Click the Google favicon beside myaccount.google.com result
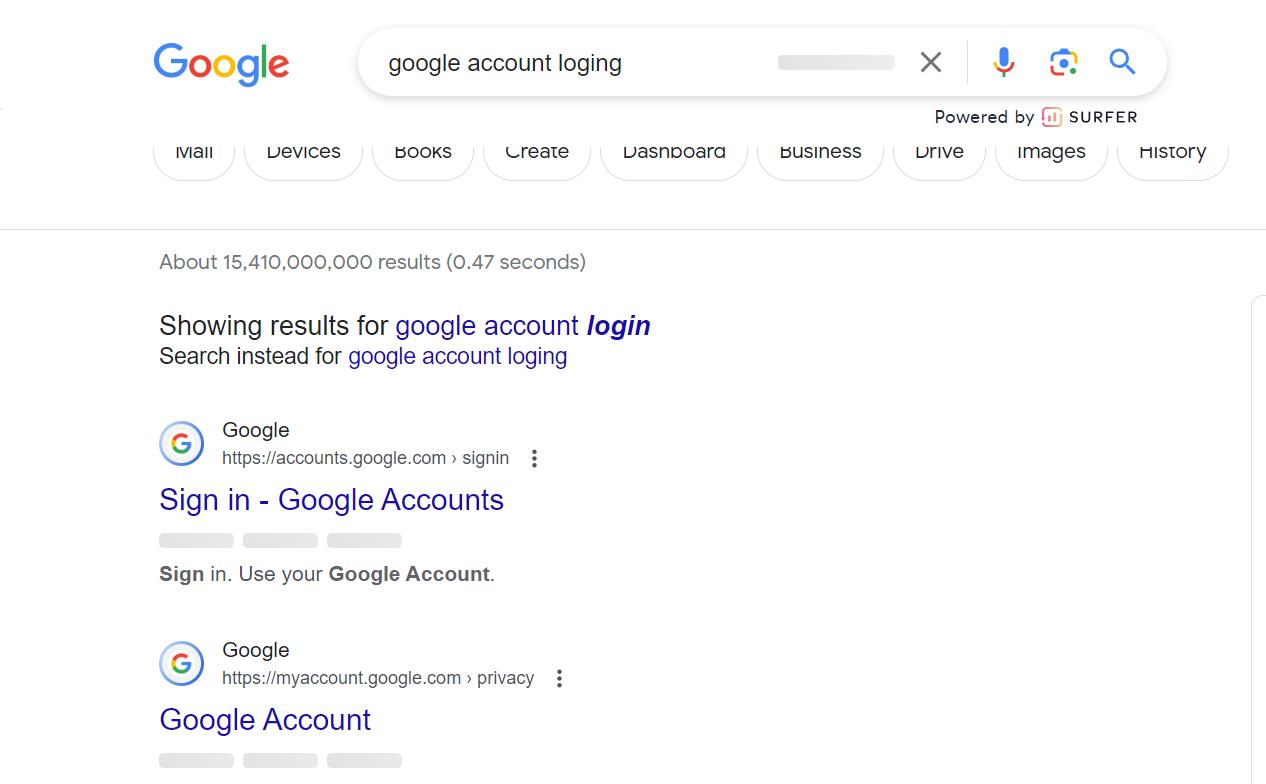The image size is (1266, 784). (x=181, y=663)
